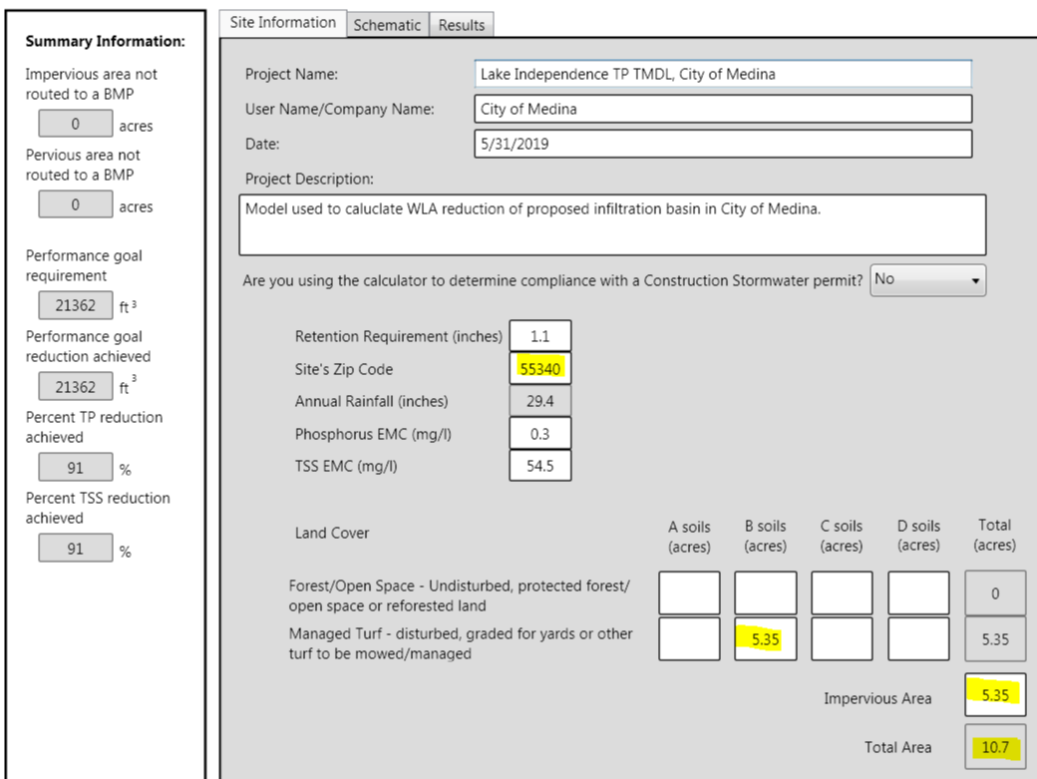Edit the Retention Requirement inches field

pos(540,339)
